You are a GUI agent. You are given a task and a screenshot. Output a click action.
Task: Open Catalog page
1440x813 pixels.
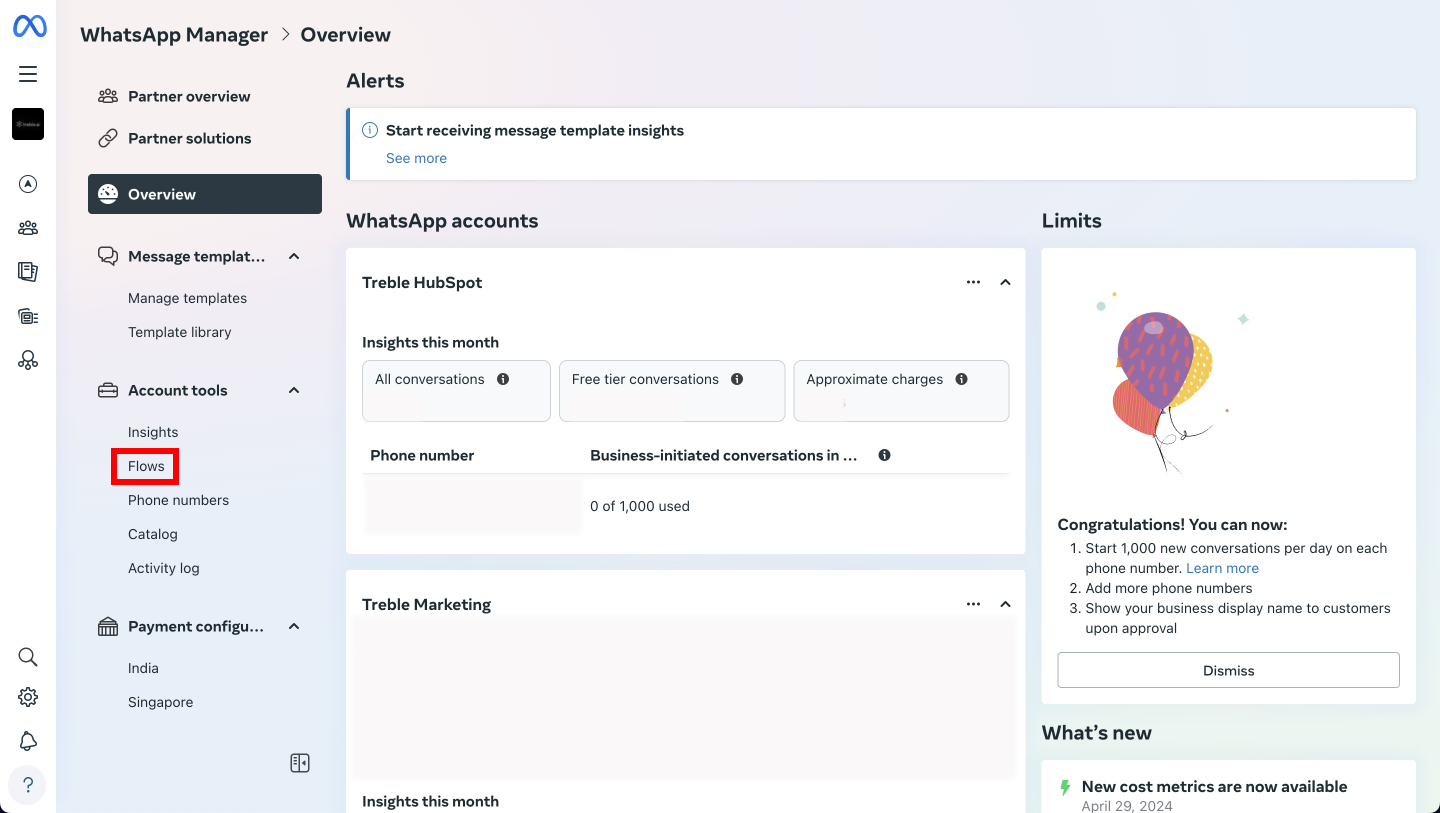coord(153,534)
